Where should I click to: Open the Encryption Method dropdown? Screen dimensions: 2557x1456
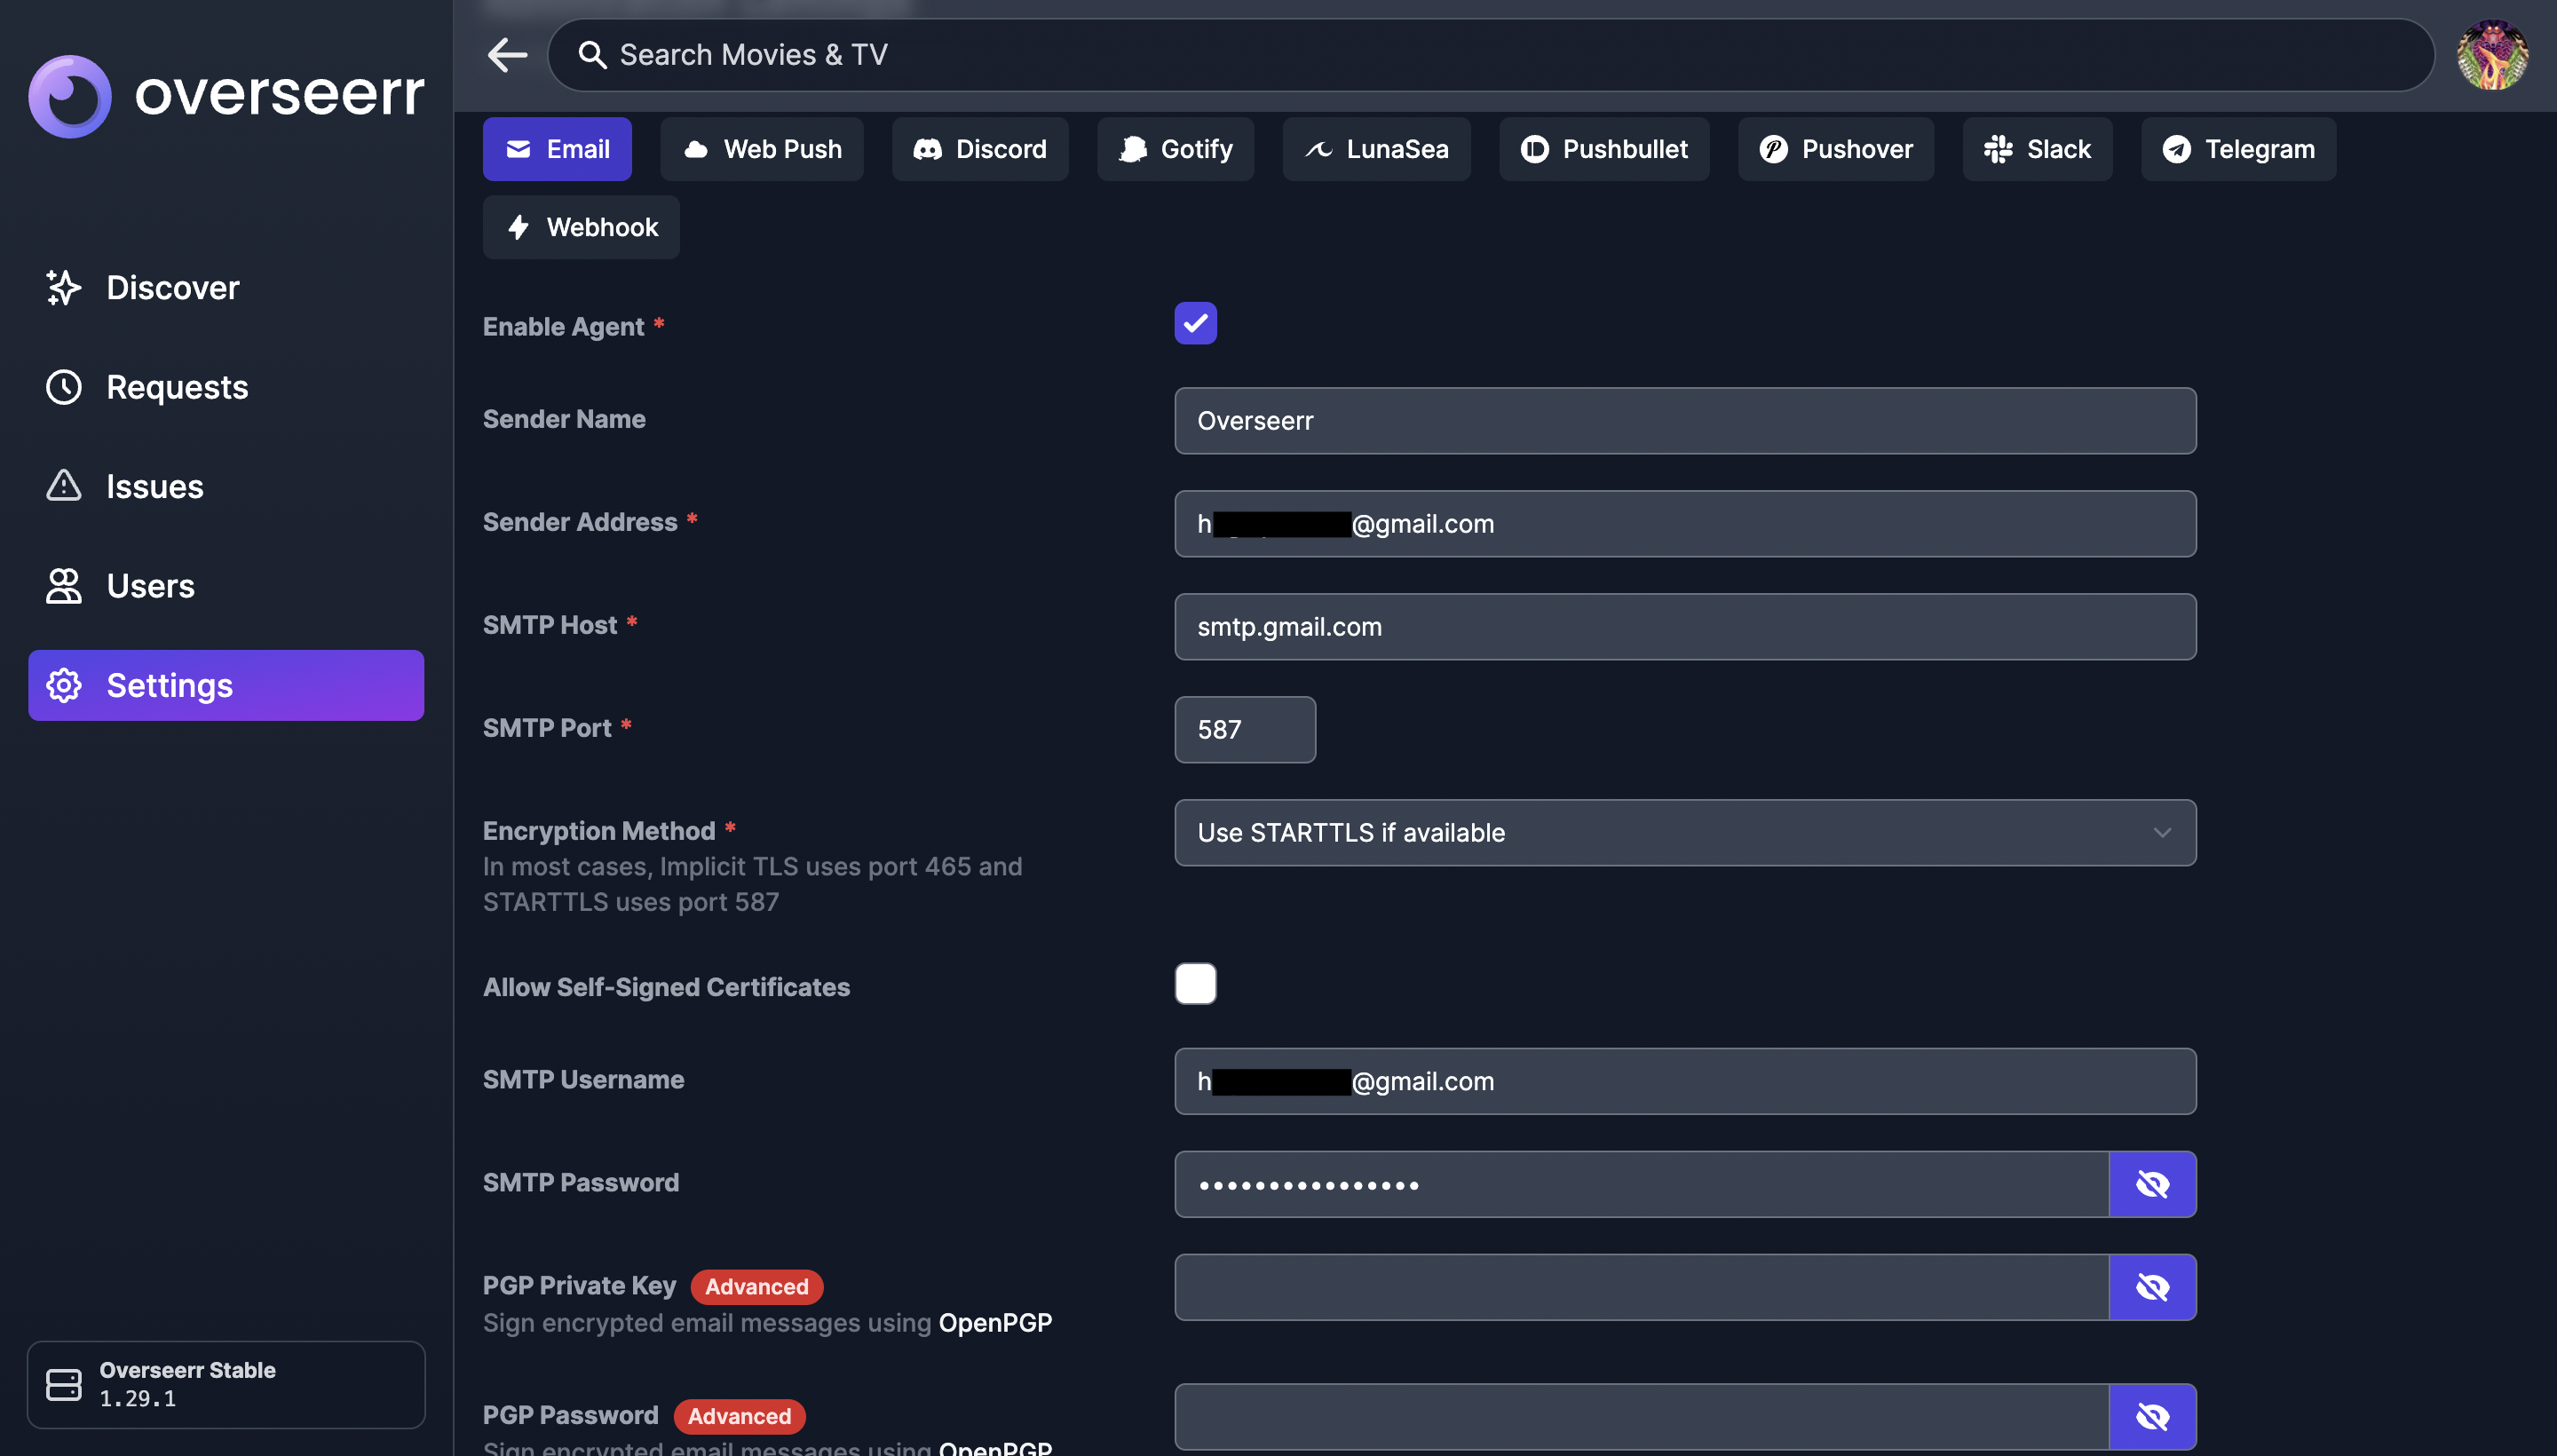point(1684,832)
